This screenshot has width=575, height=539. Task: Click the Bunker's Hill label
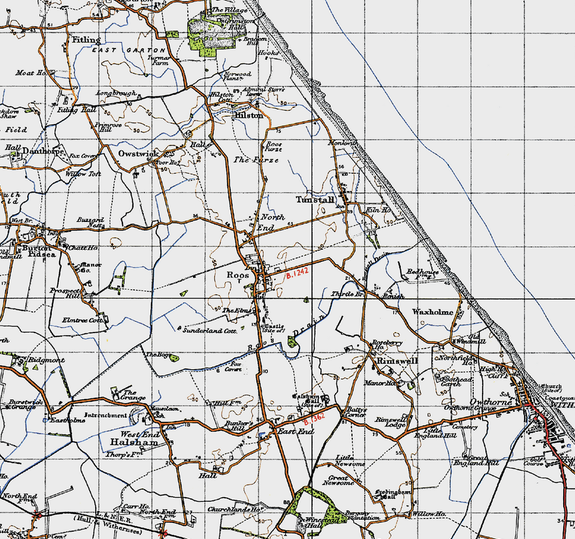[238, 425]
